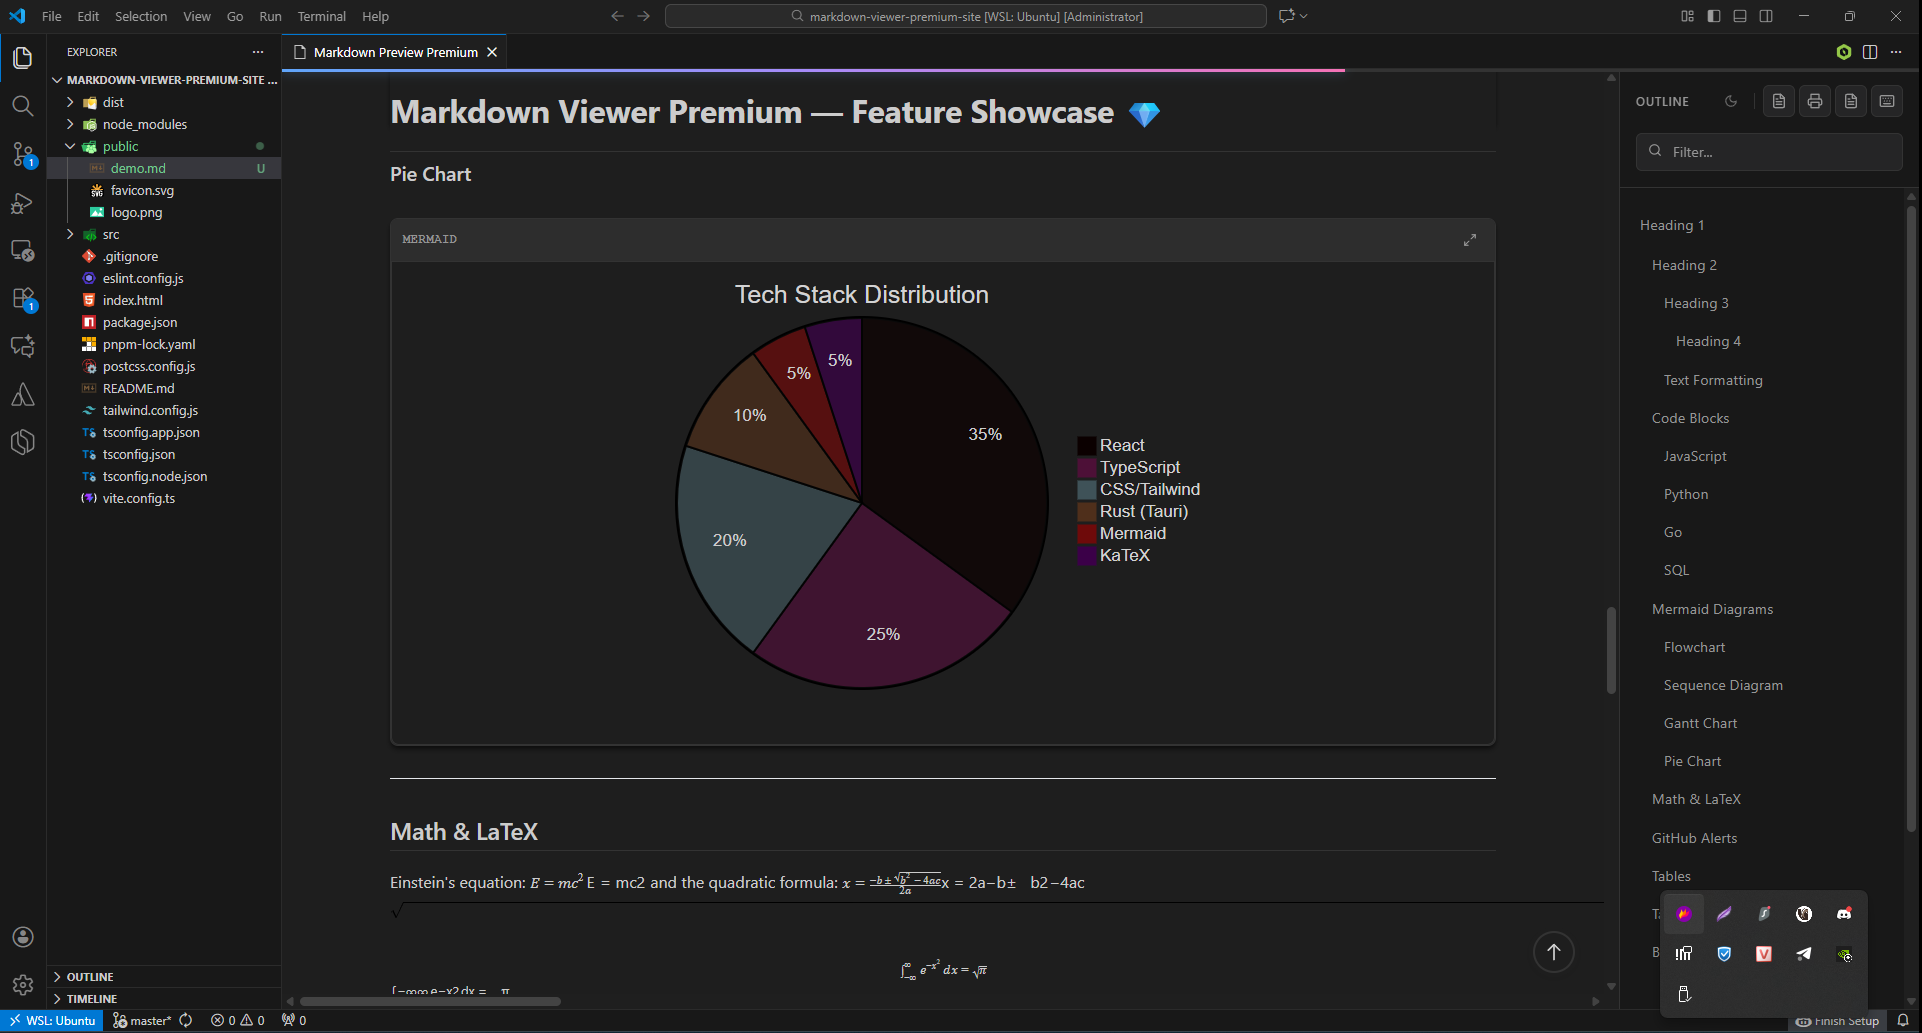Screen dimensions: 1922x1033
Task: Open the Terminal menu
Action: tap(321, 16)
